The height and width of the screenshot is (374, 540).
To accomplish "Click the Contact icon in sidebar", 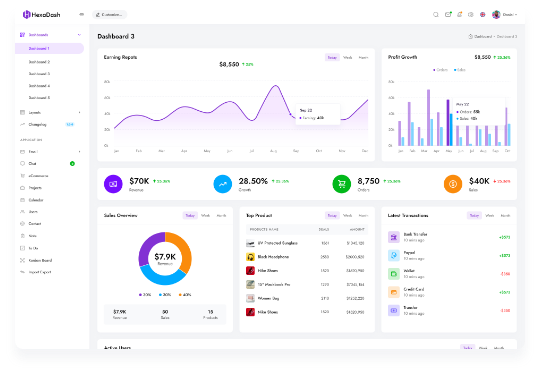I will coord(22,224).
